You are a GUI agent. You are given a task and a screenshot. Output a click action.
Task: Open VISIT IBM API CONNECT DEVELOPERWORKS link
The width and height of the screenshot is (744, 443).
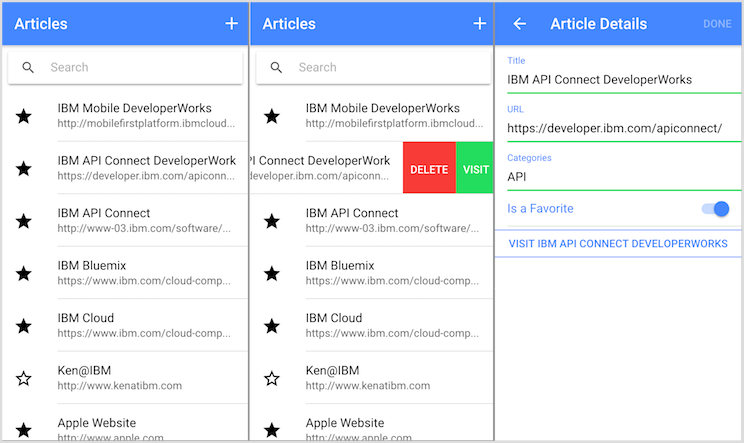[618, 244]
